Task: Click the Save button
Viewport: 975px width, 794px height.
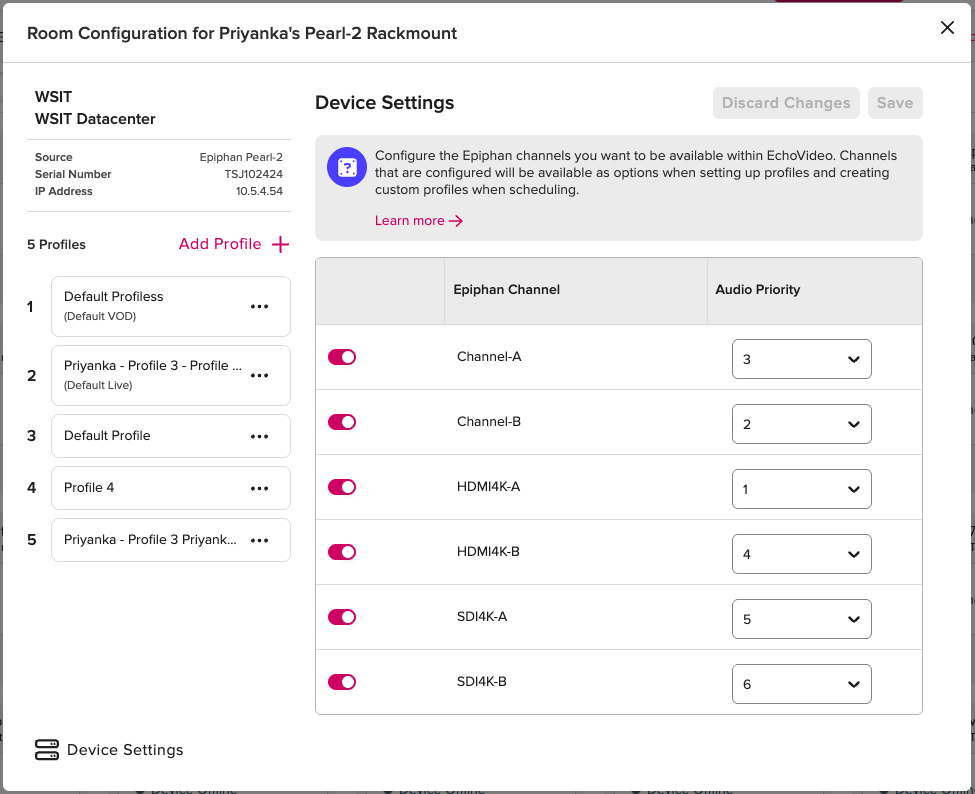Action: click(895, 103)
